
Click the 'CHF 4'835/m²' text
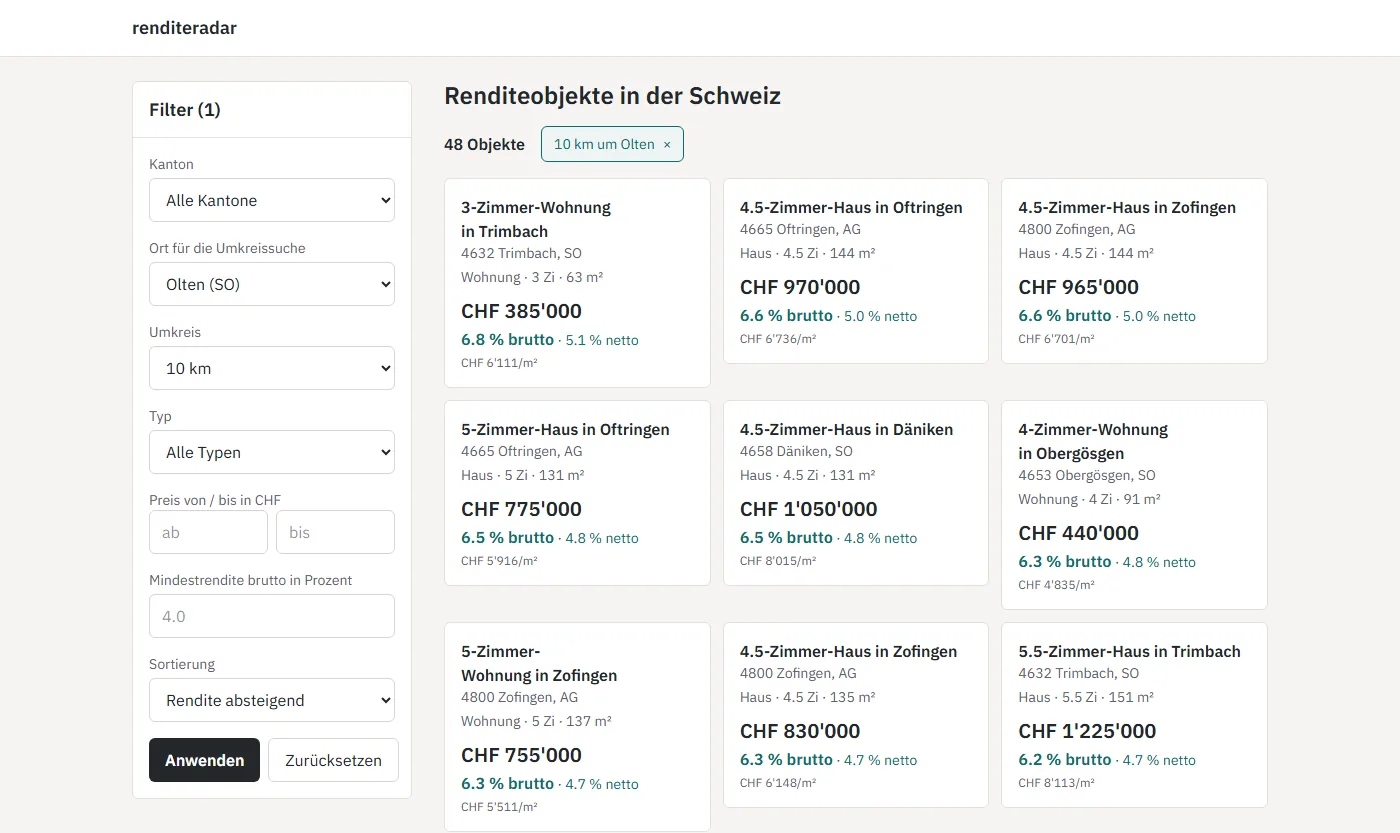click(1056, 585)
